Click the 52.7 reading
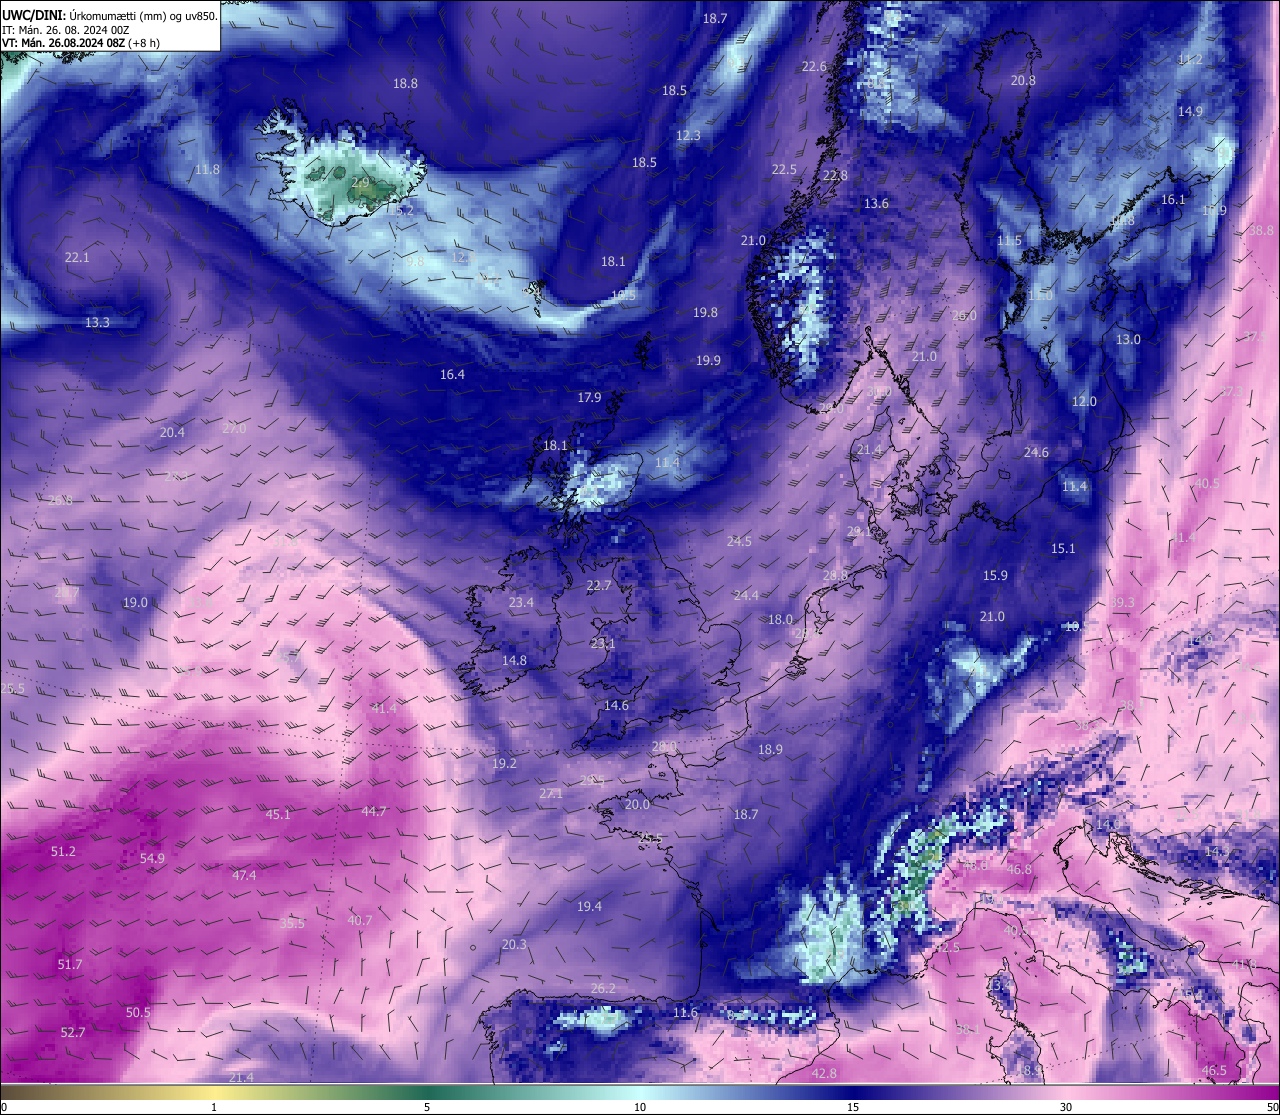This screenshot has height=1115, width=1280. click(x=73, y=1033)
